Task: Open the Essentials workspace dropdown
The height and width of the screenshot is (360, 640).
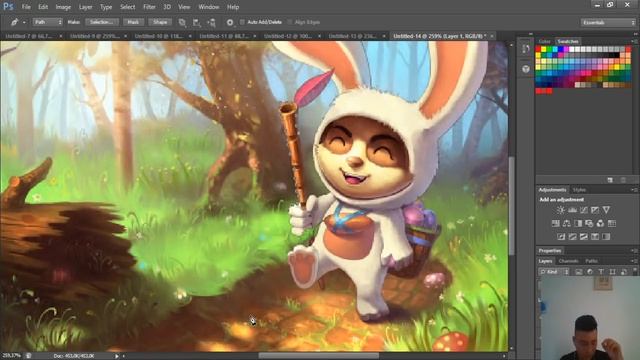Action: [x=608, y=22]
